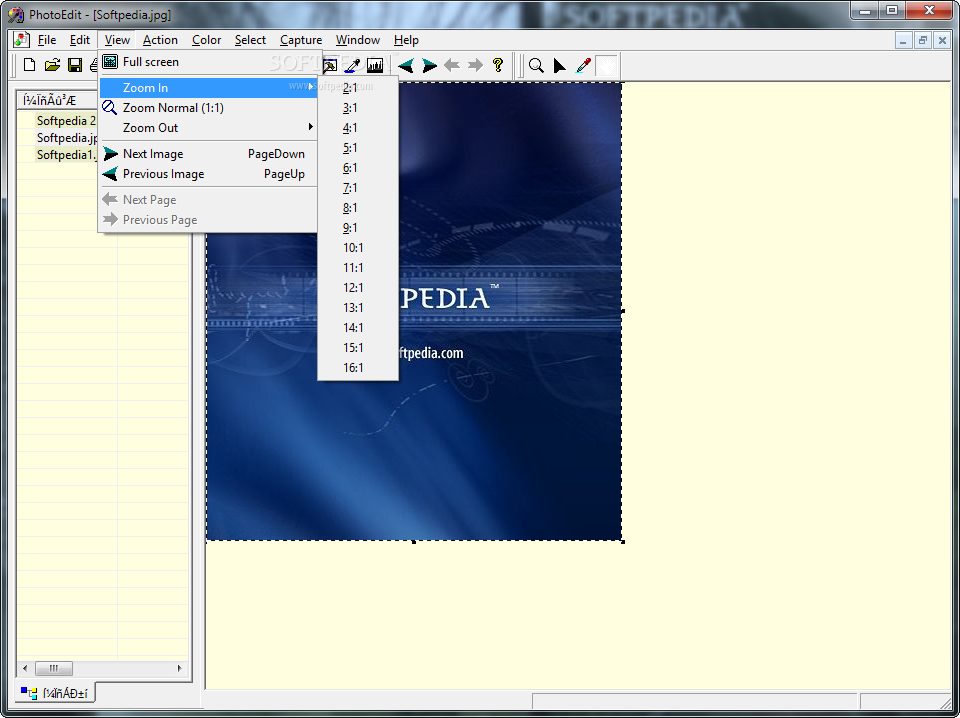Select Softpedia1. file in list

click(x=66, y=155)
